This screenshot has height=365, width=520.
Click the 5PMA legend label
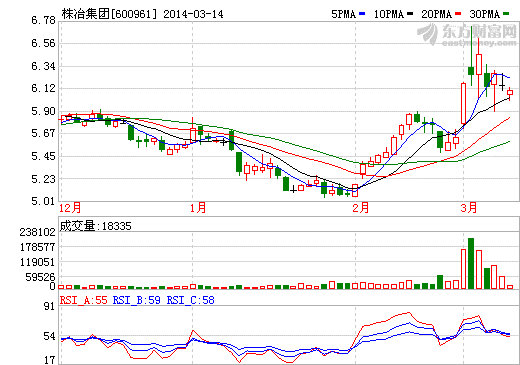[x=344, y=14]
